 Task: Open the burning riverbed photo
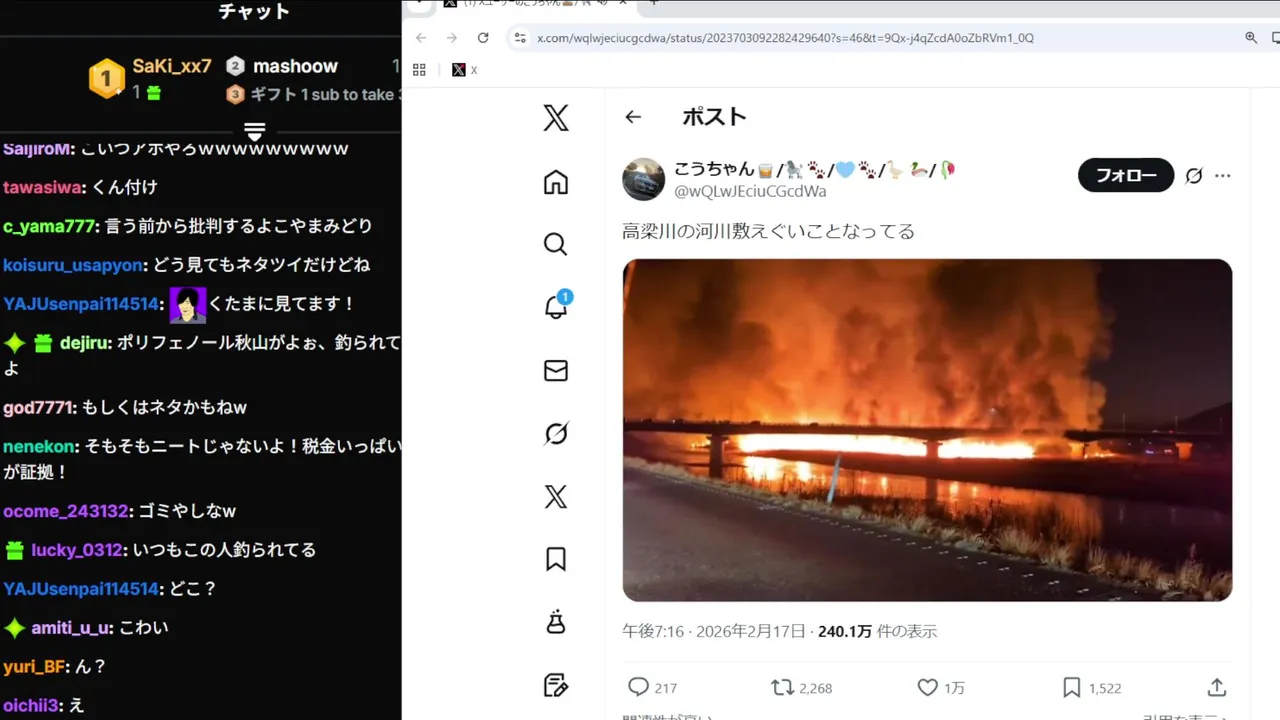(x=927, y=430)
